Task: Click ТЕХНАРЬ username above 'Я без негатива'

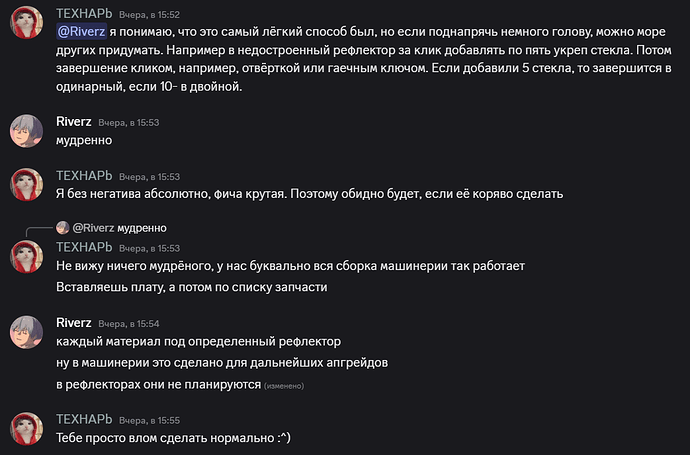Action: 84,176
